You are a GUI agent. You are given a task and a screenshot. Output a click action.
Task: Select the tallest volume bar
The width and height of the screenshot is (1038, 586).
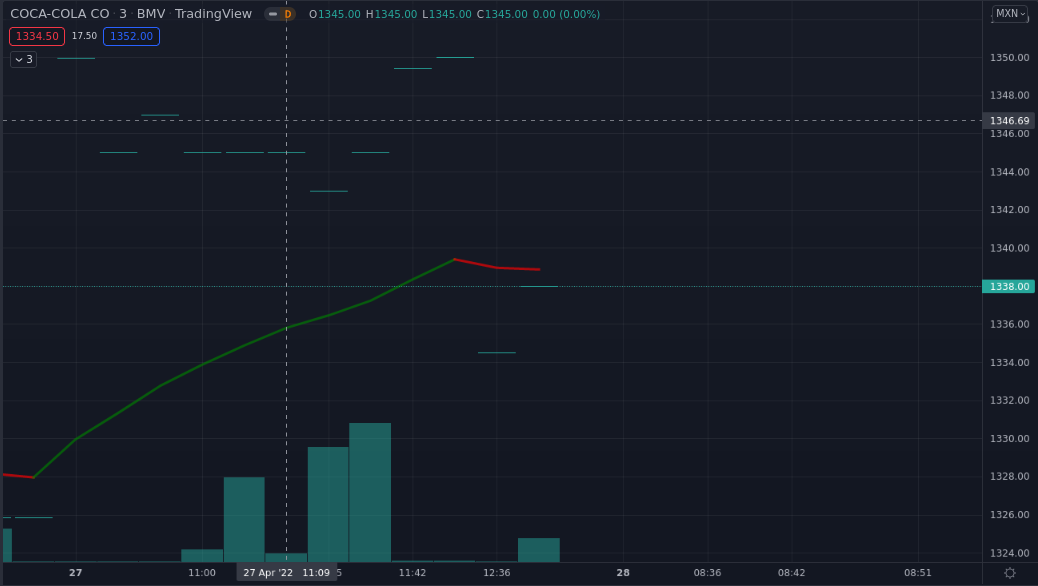(370, 493)
